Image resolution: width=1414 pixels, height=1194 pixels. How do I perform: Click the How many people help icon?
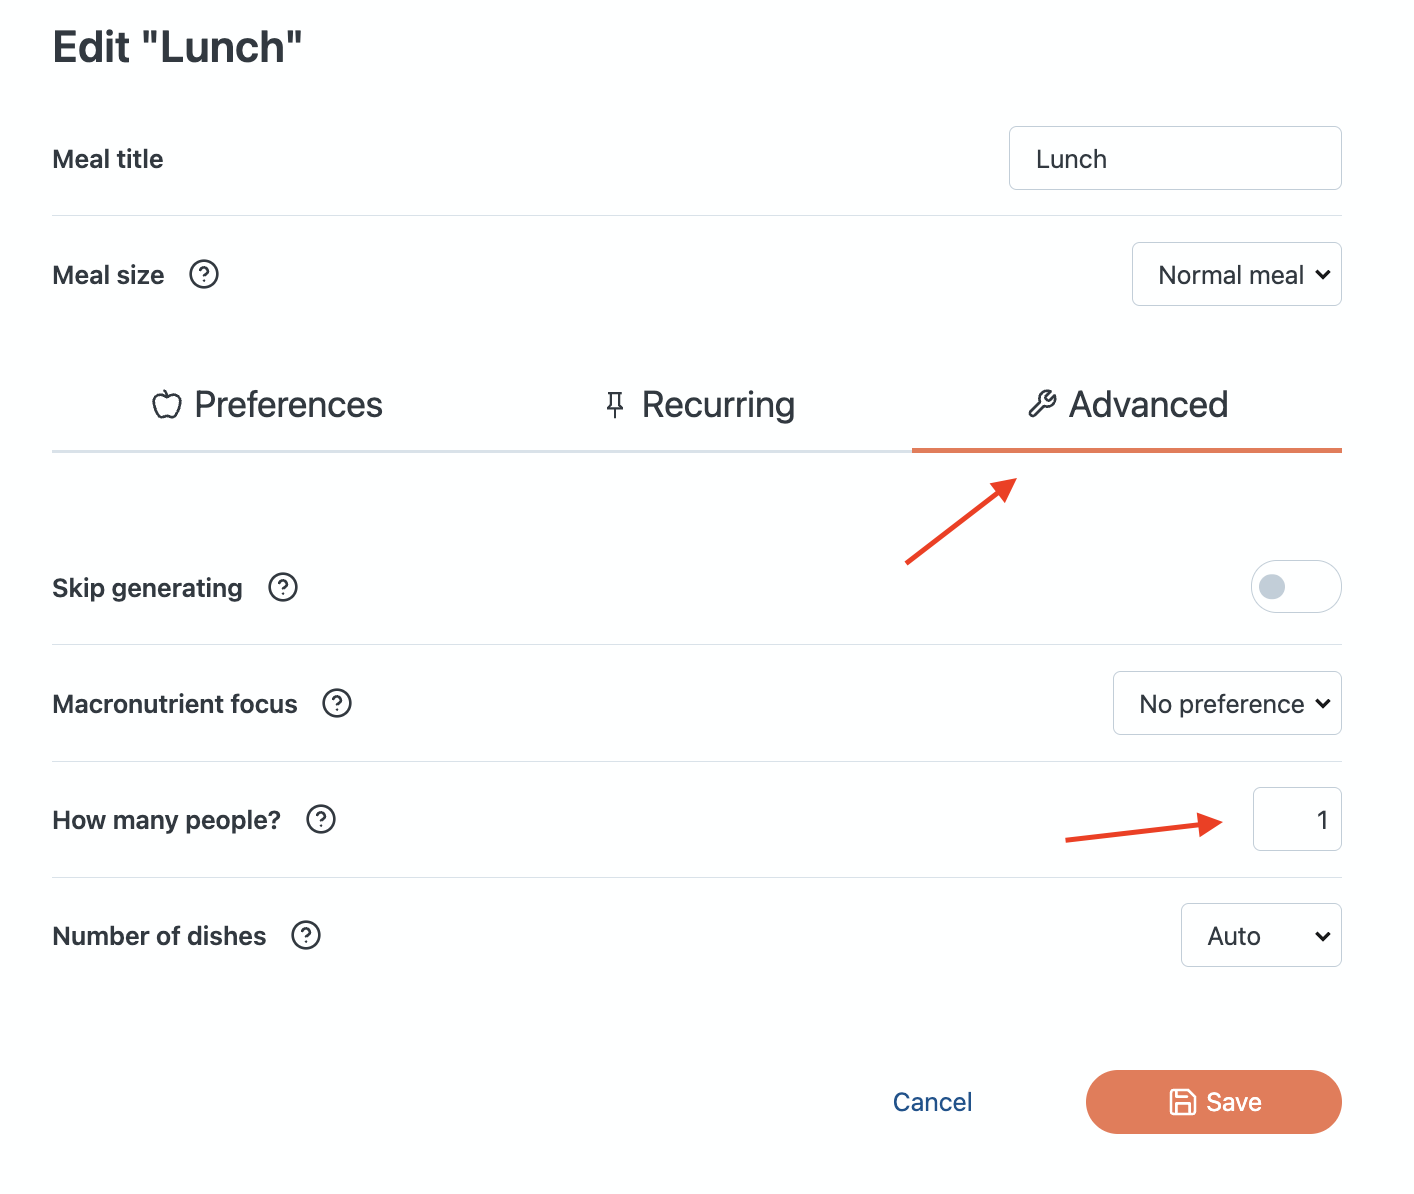click(321, 819)
